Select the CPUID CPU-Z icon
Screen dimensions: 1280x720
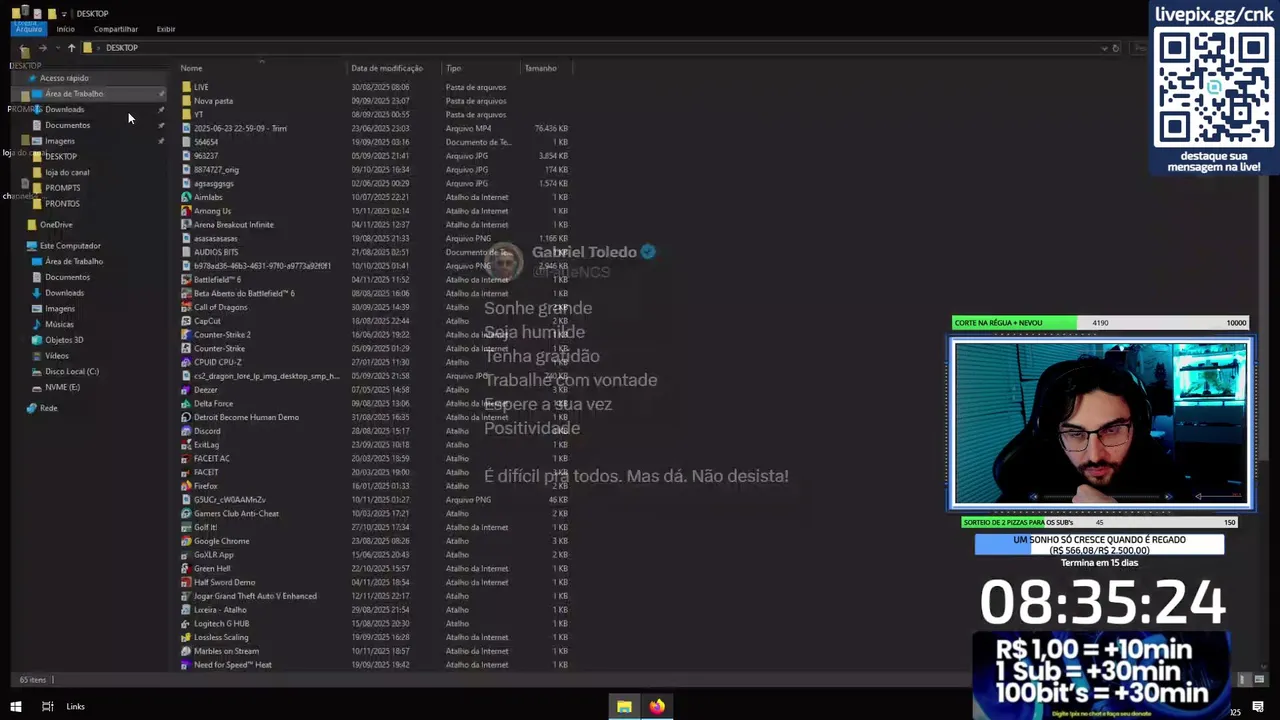click(186, 362)
